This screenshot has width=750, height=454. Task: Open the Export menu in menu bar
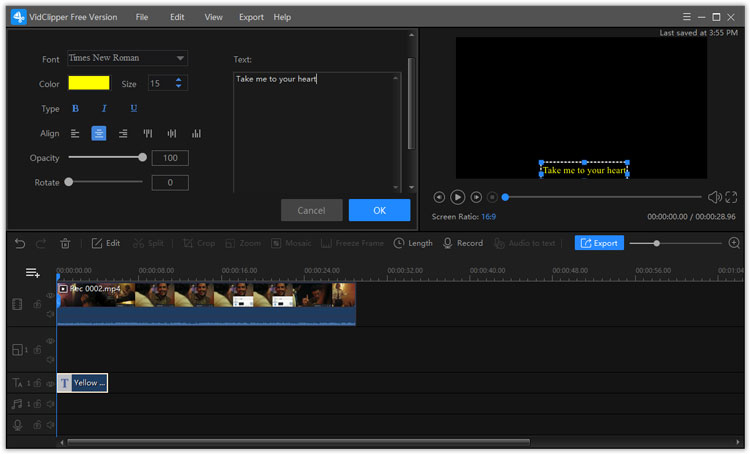click(251, 17)
